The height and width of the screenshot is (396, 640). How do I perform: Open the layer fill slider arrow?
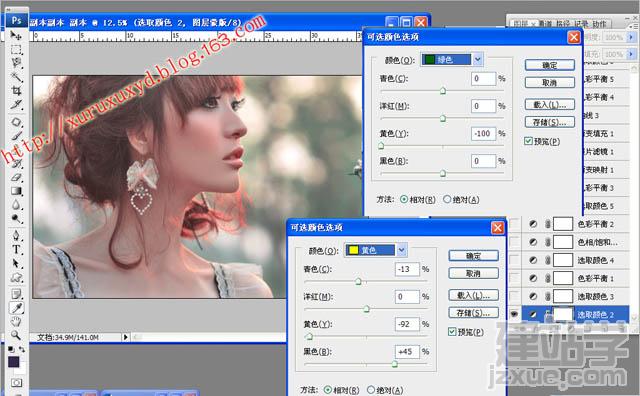[x=631, y=54]
